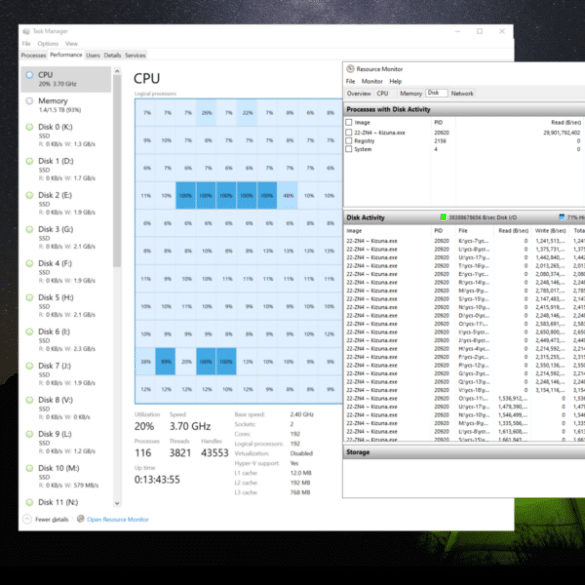Switch to Resource Monitor Memory tab
Screen dimensions: 585x585
click(x=411, y=93)
